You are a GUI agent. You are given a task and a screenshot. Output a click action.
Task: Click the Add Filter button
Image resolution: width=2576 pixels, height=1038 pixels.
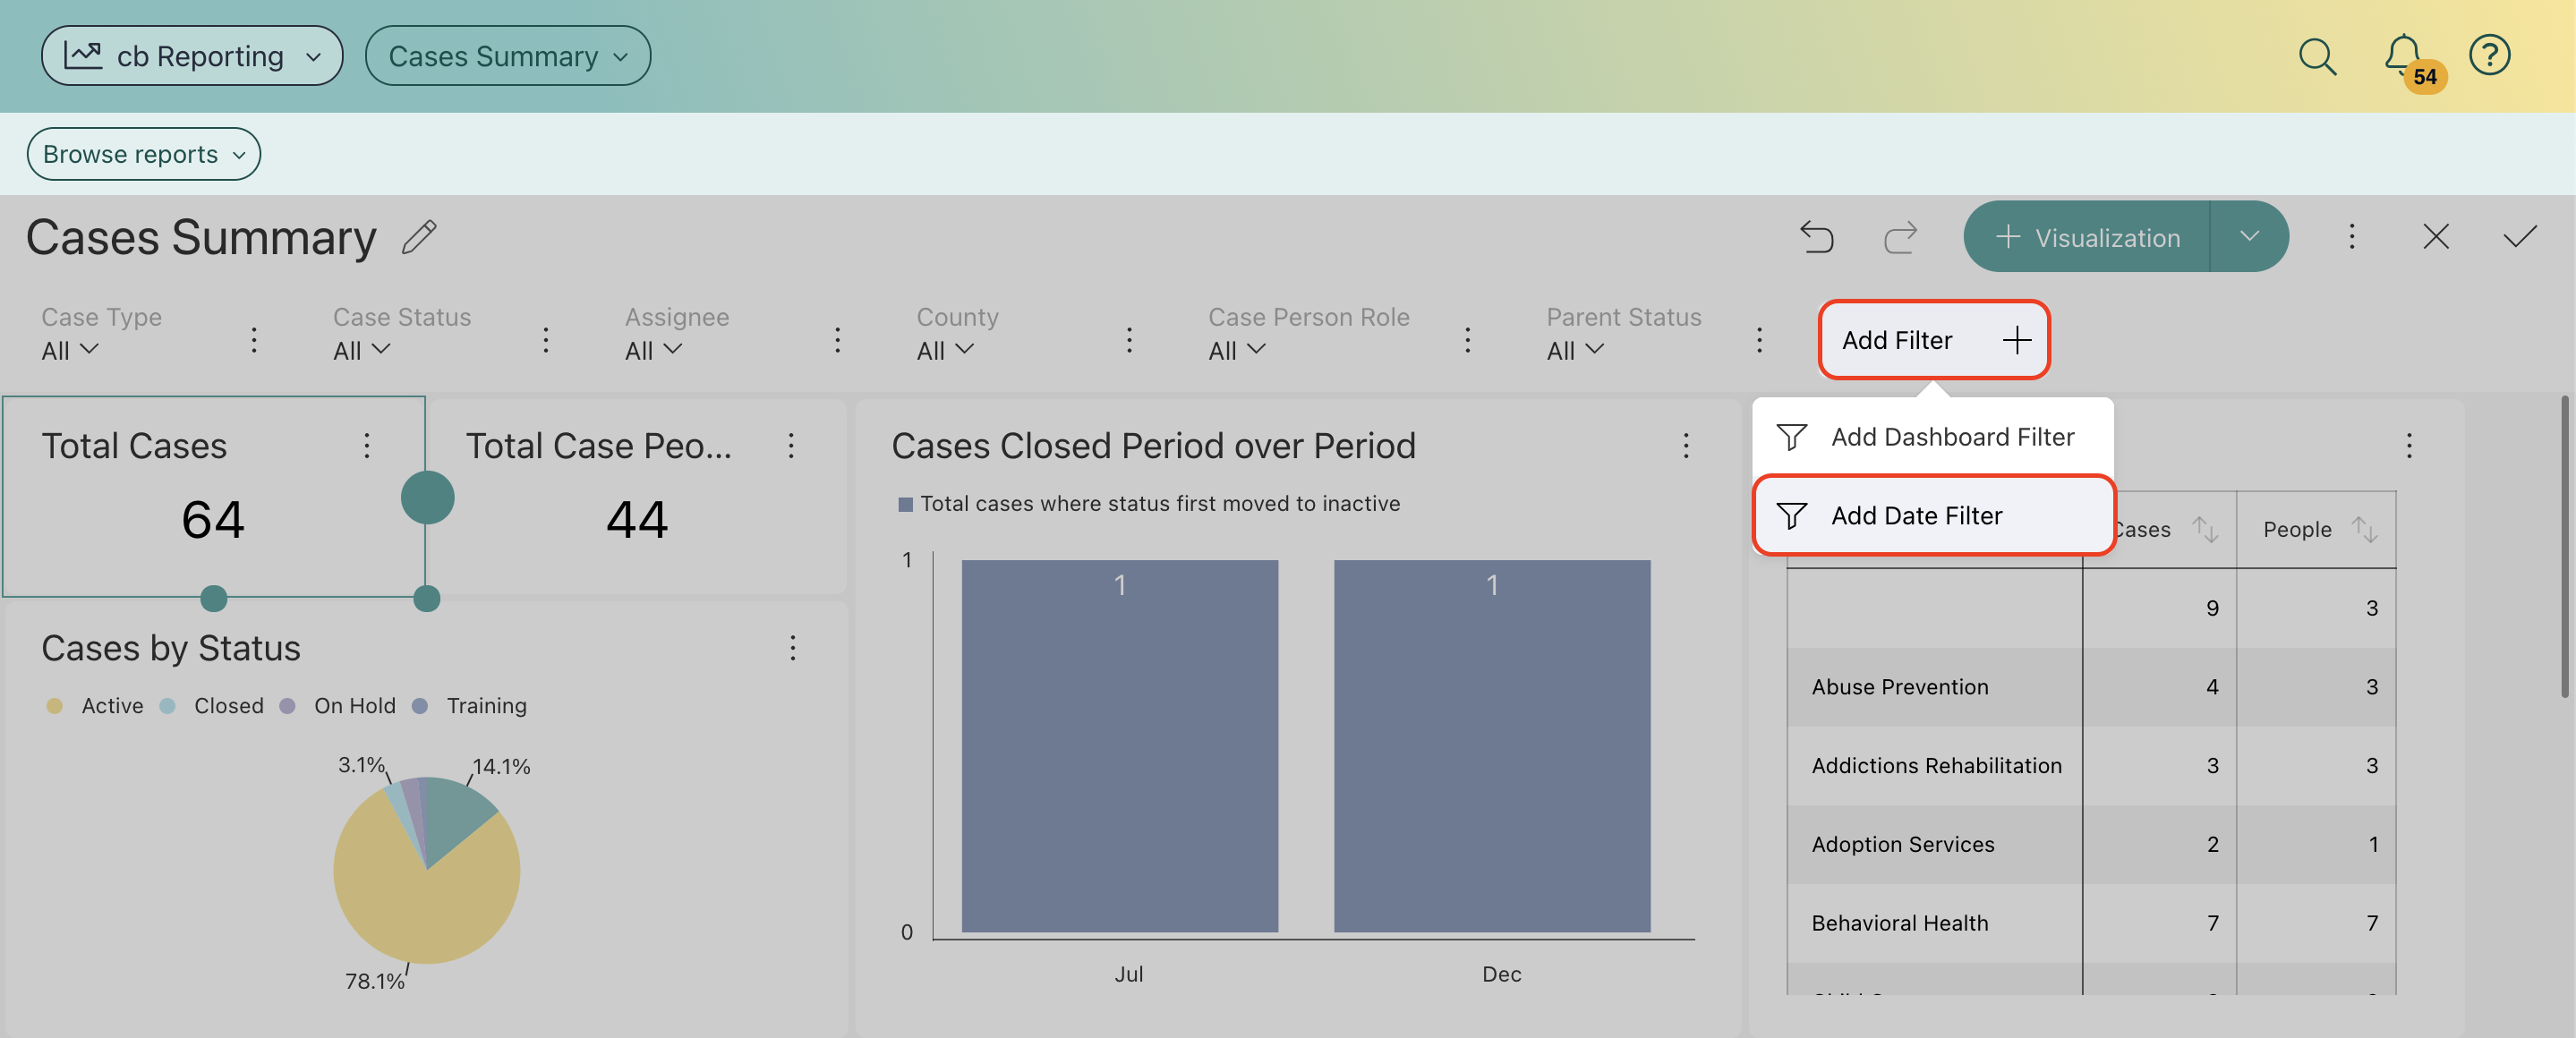coord(1932,340)
